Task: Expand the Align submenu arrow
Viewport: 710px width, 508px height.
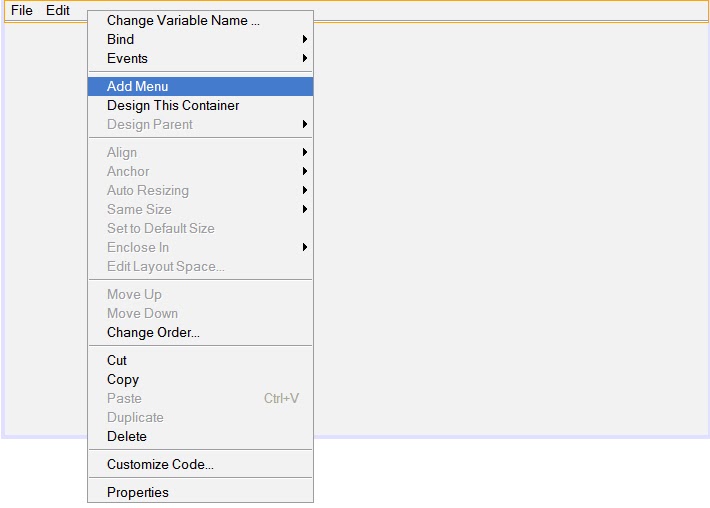Action: pyautogui.click(x=304, y=152)
